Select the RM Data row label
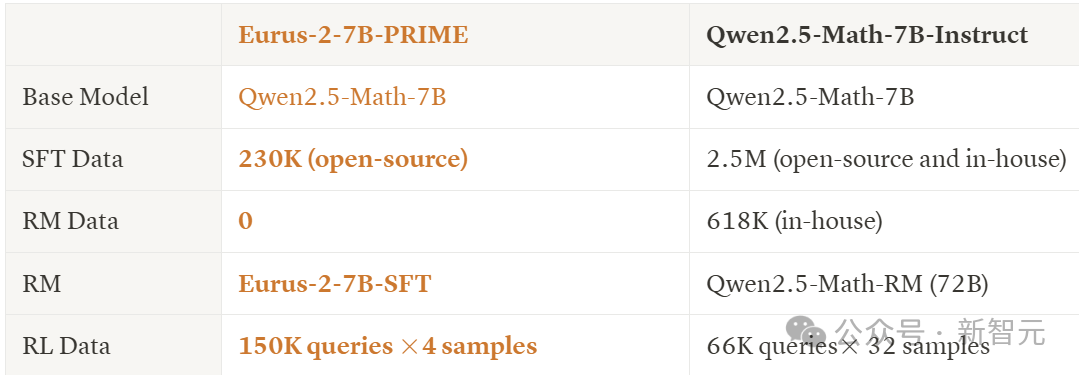The width and height of the screenshot is (1079, 375). point(70,221)
